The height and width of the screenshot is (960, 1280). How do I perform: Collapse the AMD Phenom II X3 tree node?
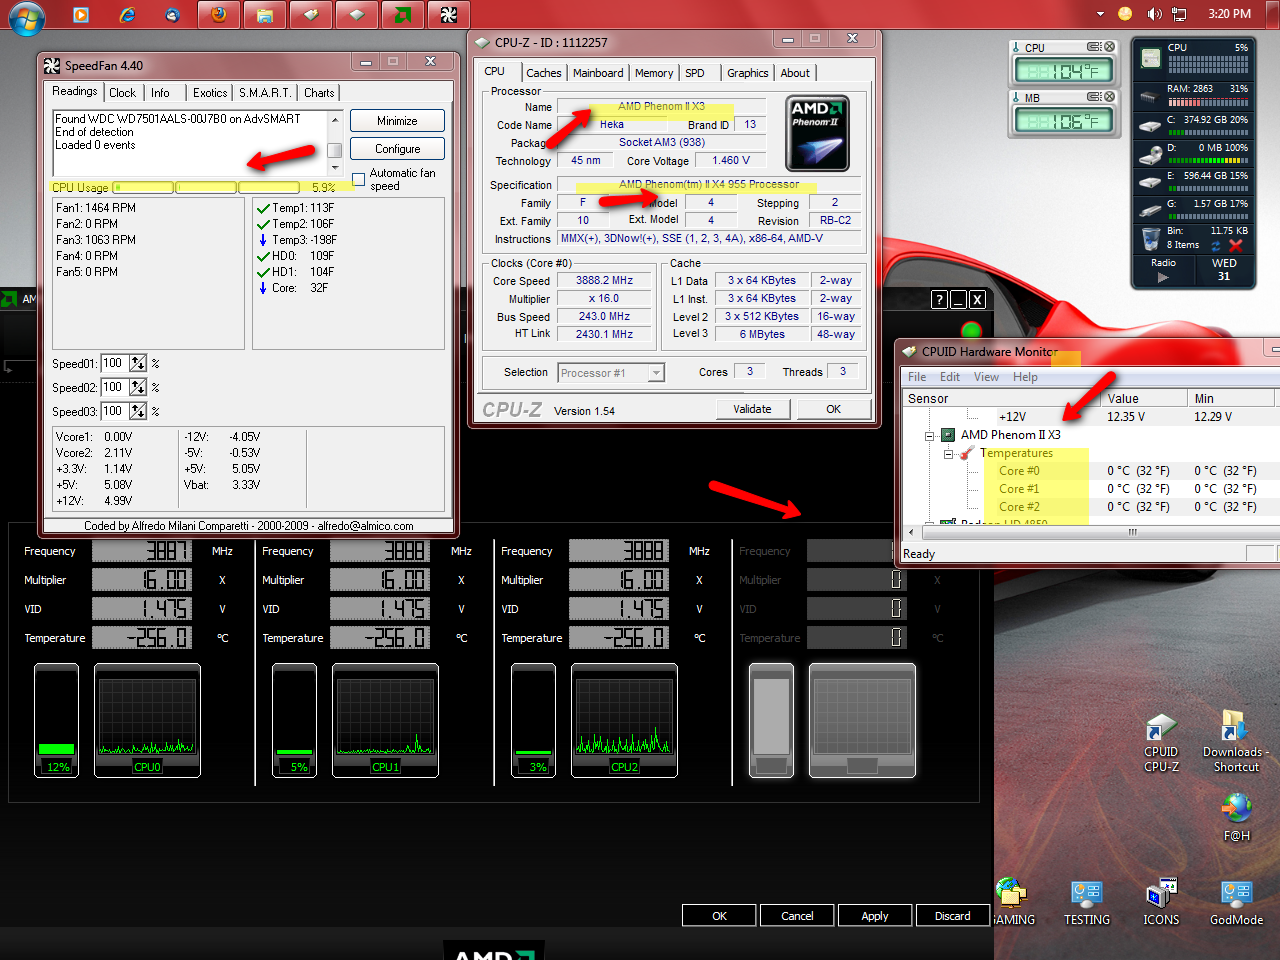click(929, 436)
